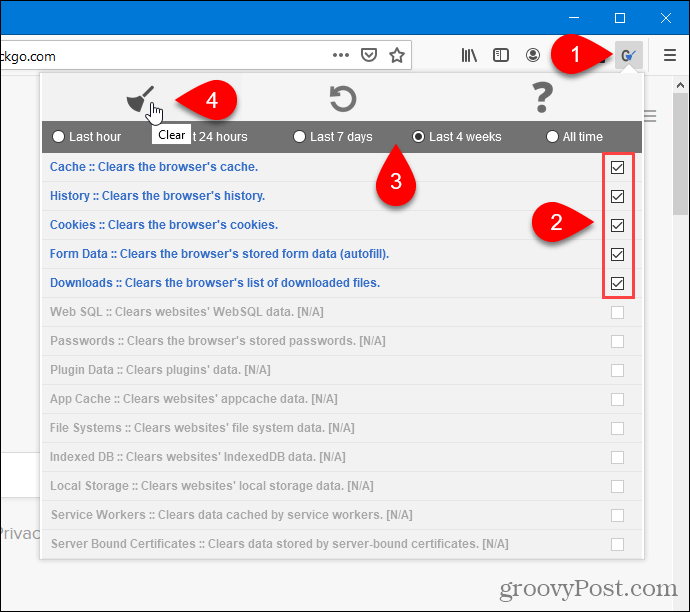
Task: Uncheck the Form Data checkbox
Action: pyautogui.click(x=617, y=254)
